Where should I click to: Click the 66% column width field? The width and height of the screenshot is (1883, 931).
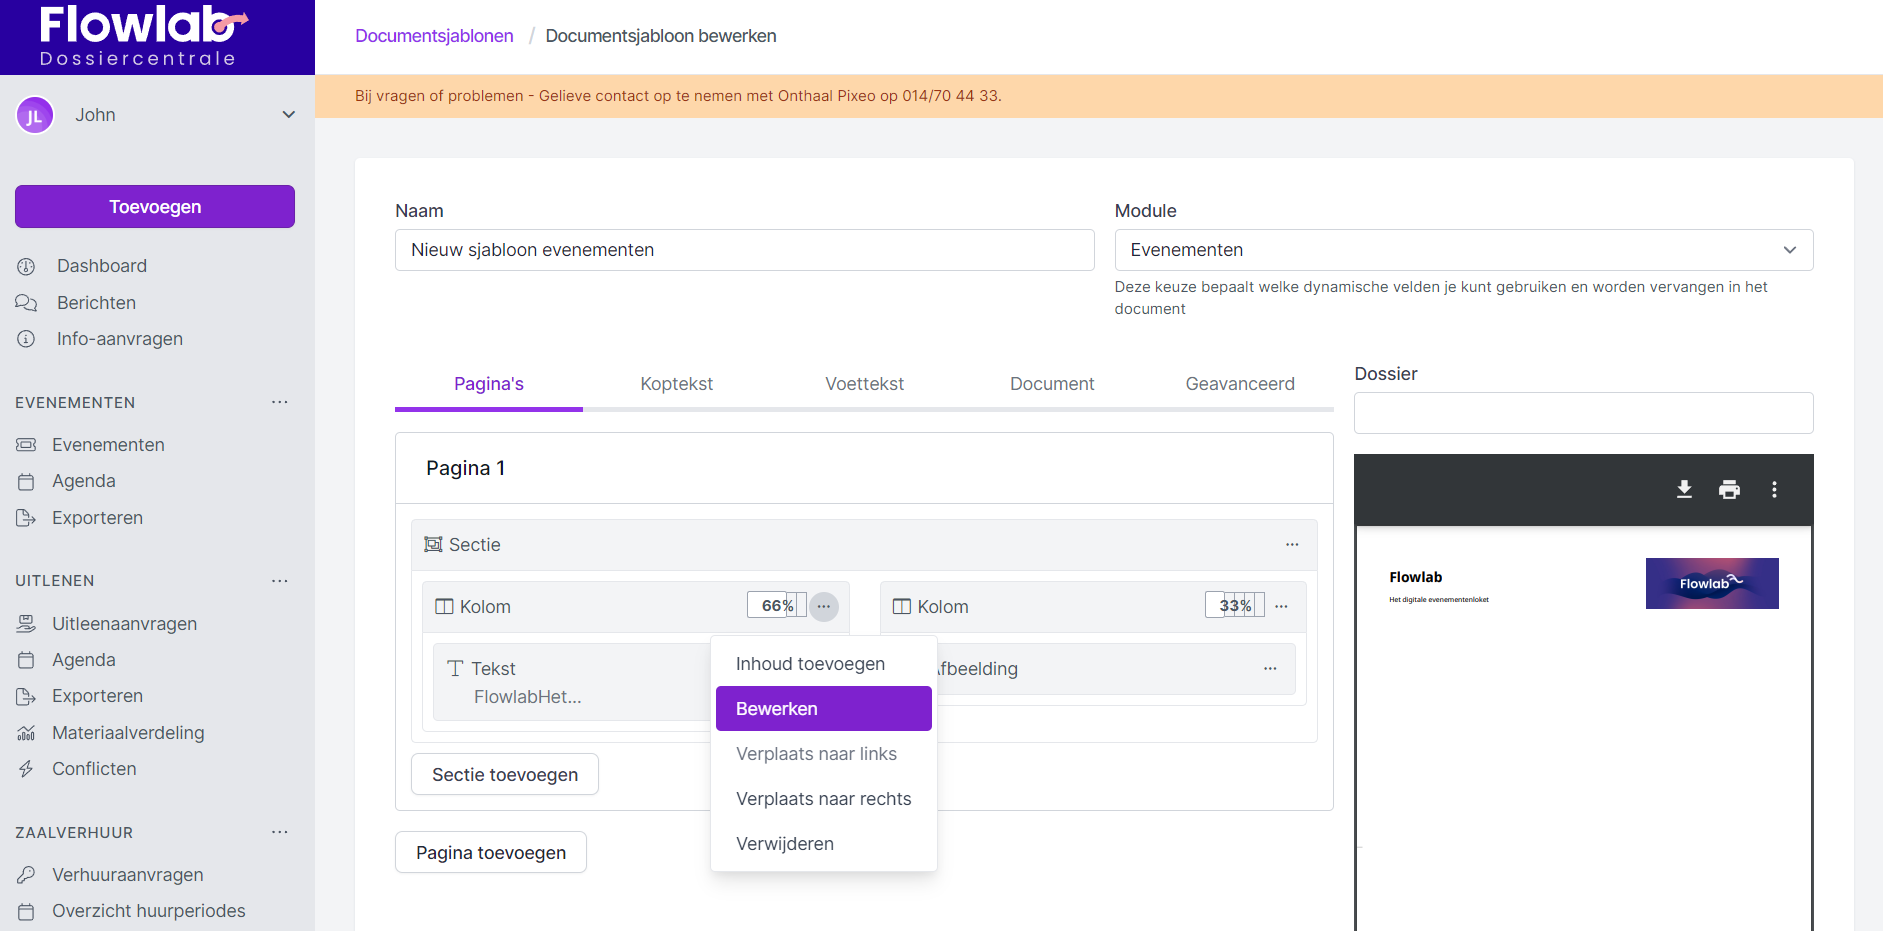click(x=775, y=606)
